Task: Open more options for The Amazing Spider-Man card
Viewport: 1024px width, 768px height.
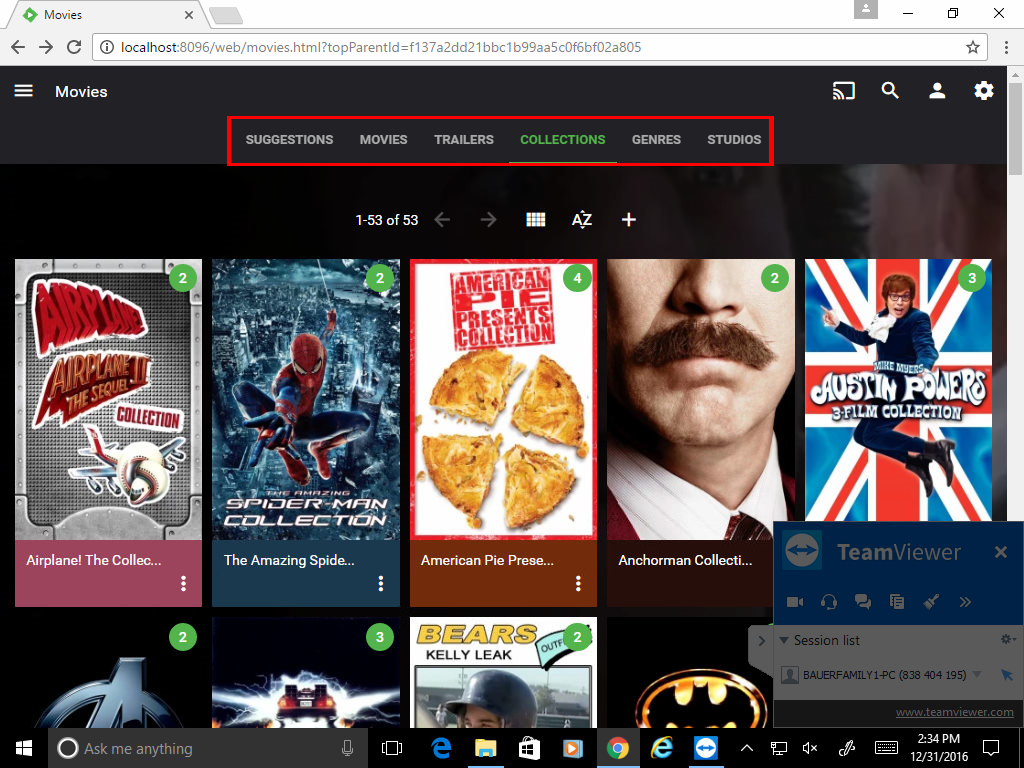Action: coord(381,583)
